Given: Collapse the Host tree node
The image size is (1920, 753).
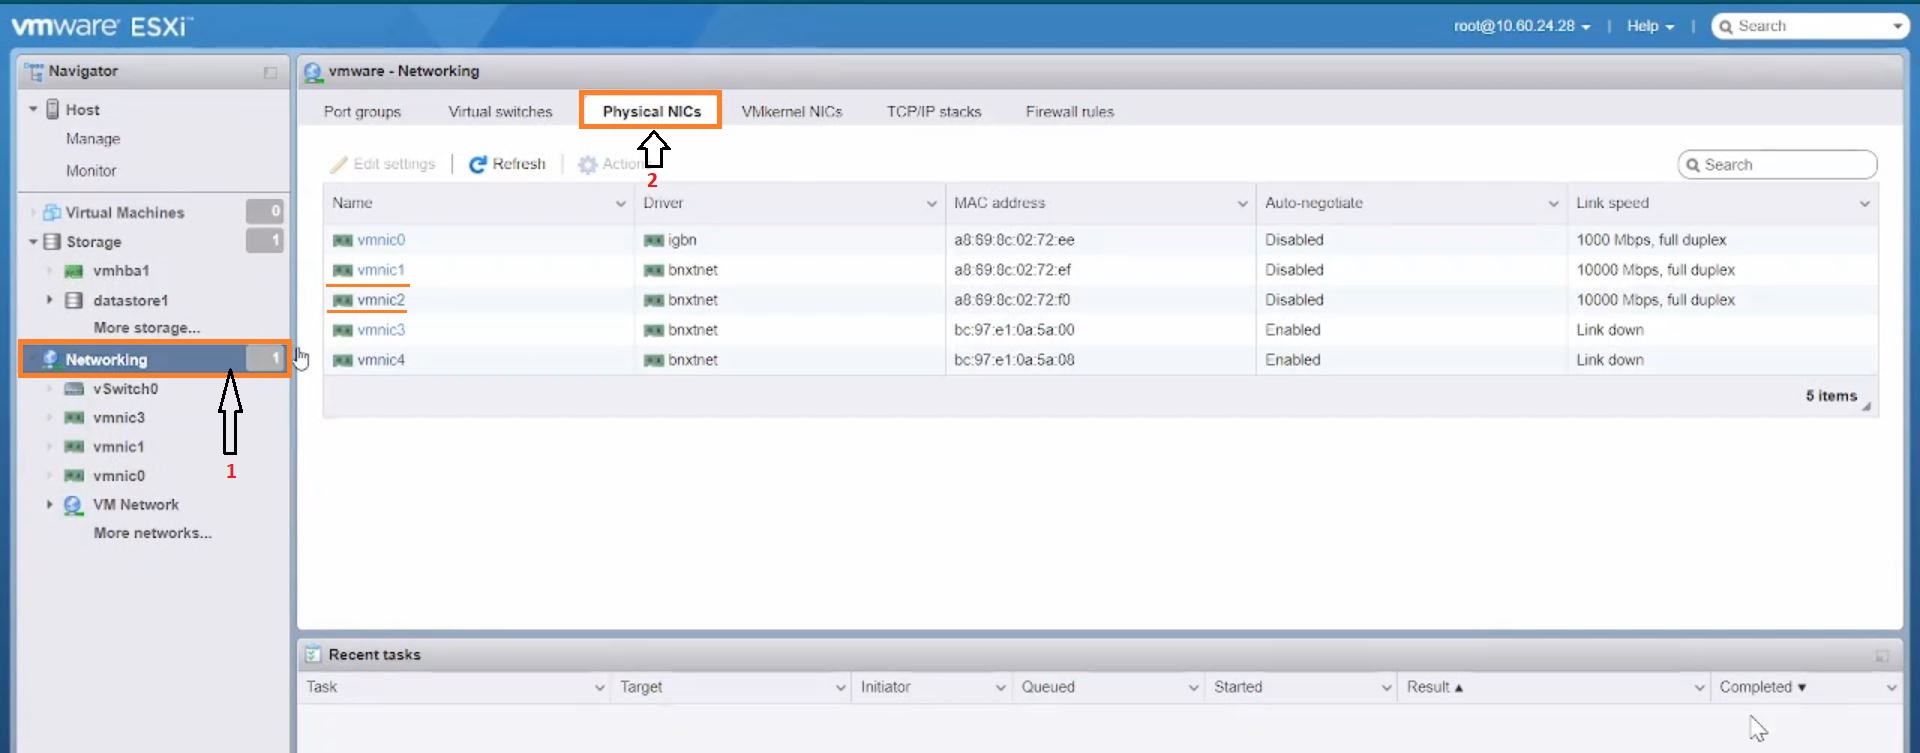Looking at the screenshot, I should pos(33,109).
